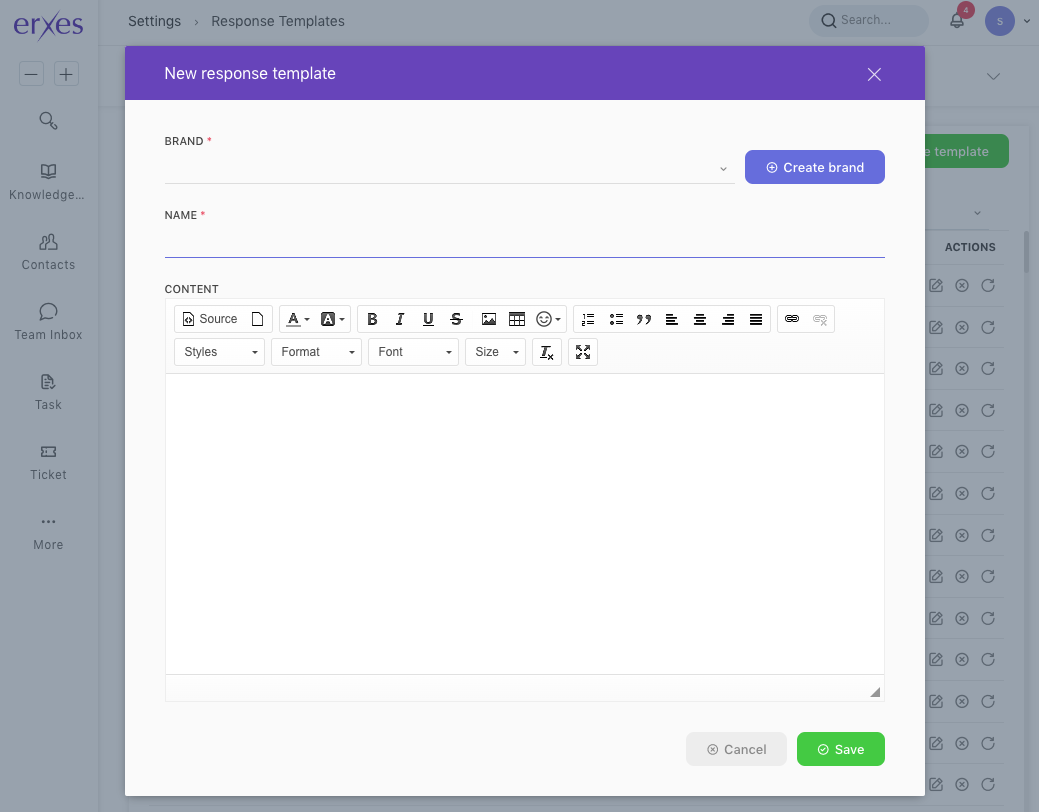Open Task from sidebar
The width and height of the screenshot is (1039, 812).
pyautogui.click(x=48, y=392)
